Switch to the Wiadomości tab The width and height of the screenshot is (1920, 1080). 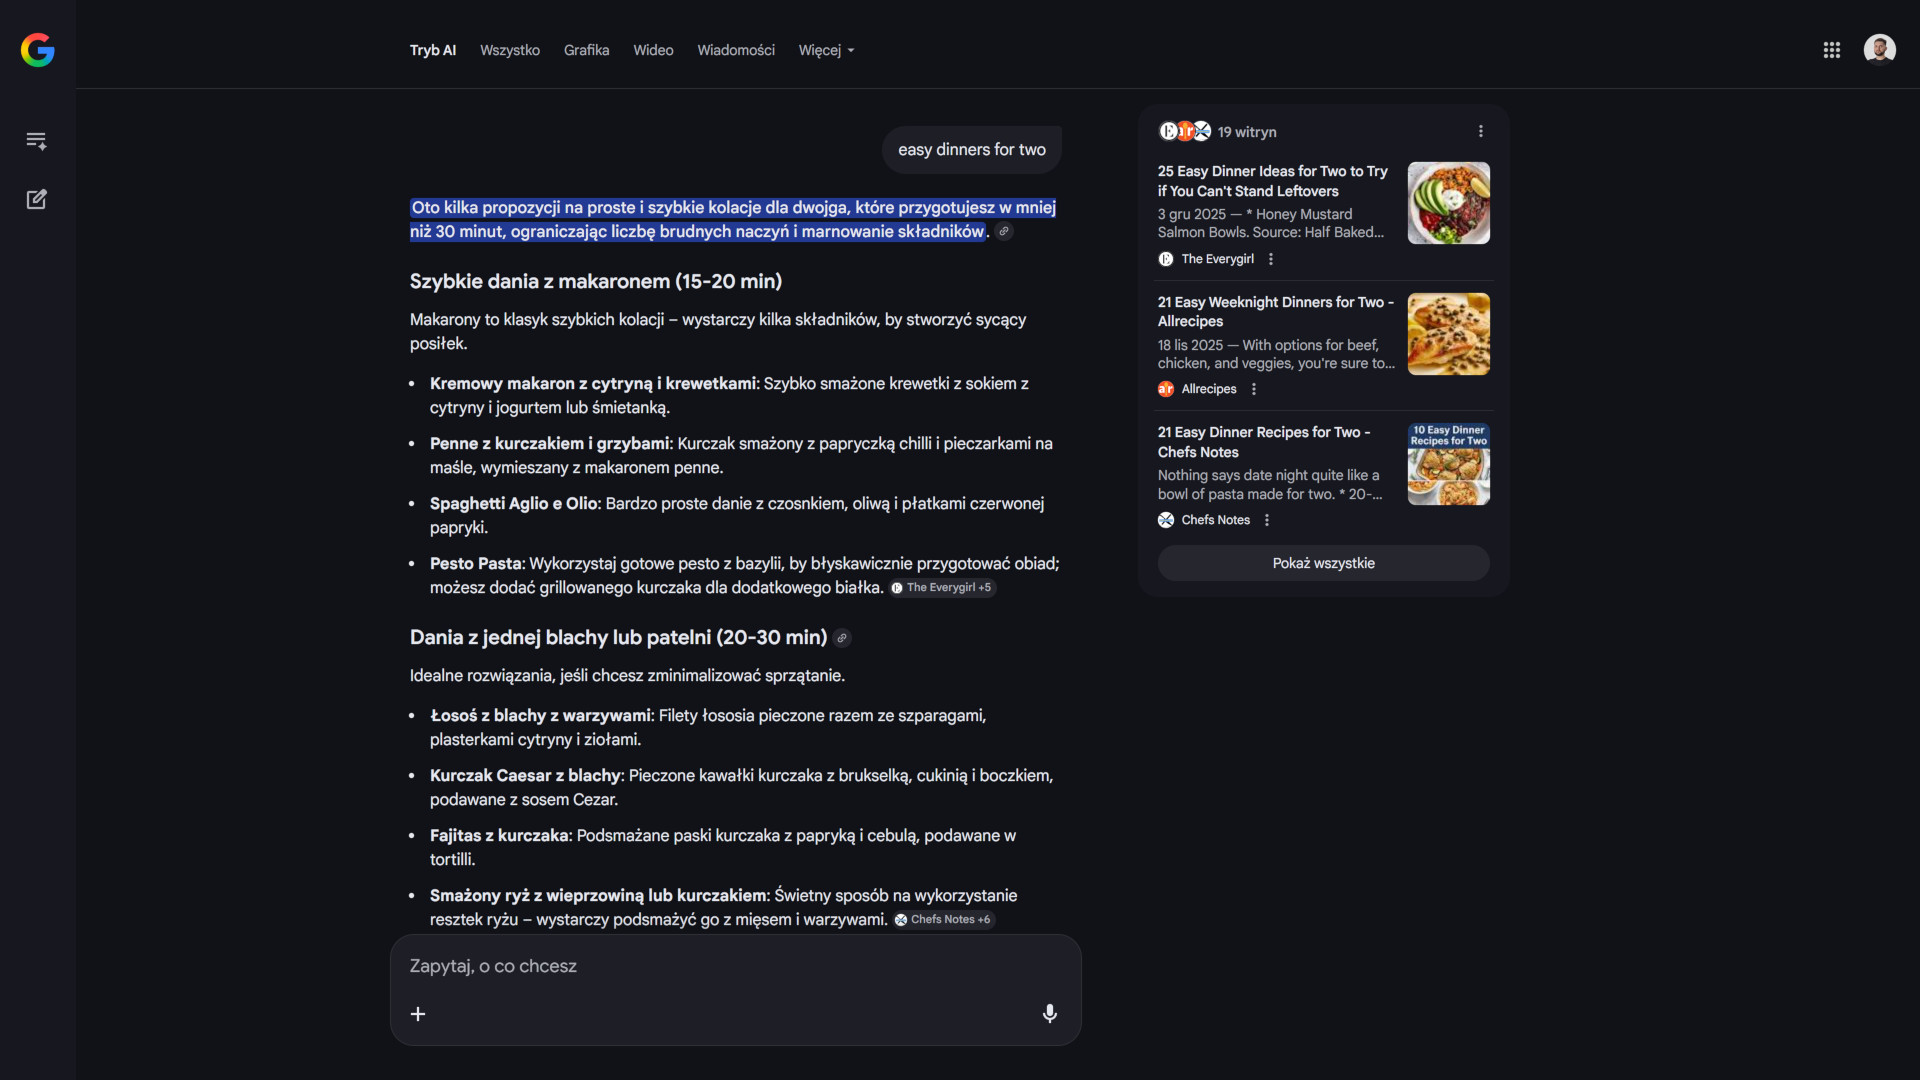point(735,50)
